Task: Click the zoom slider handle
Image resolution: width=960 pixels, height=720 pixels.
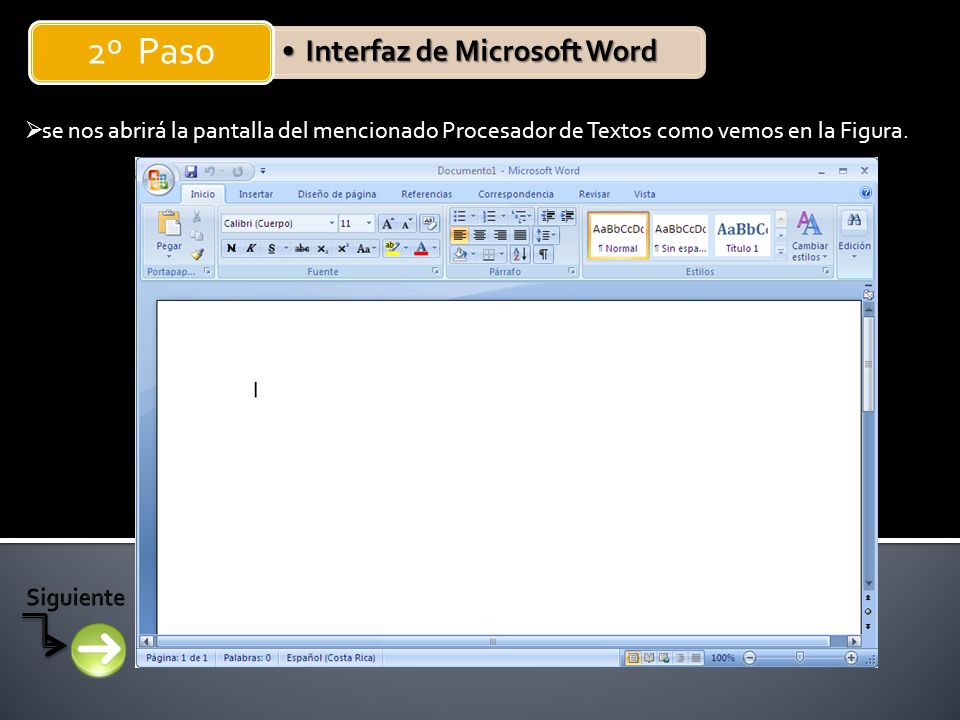Action: pos(800,658)
